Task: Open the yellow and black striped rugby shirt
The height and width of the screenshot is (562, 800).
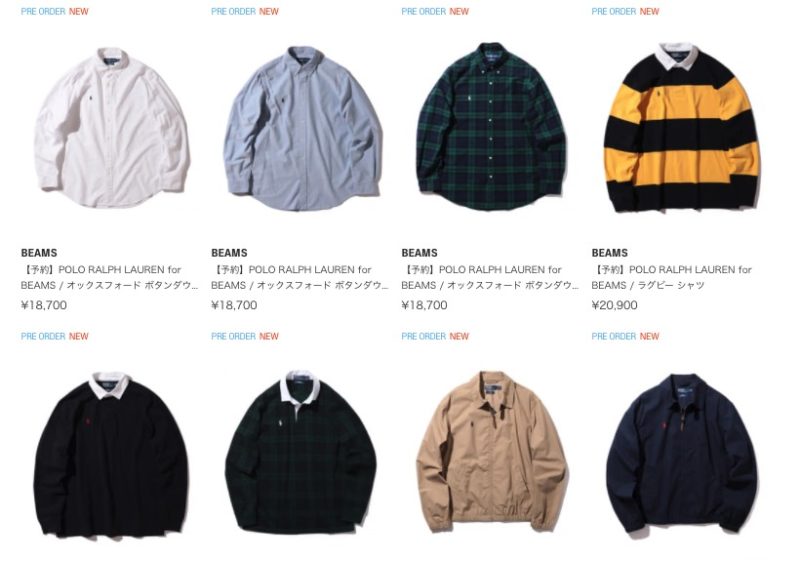Action: pyautogui.click(x=682, y=127)
